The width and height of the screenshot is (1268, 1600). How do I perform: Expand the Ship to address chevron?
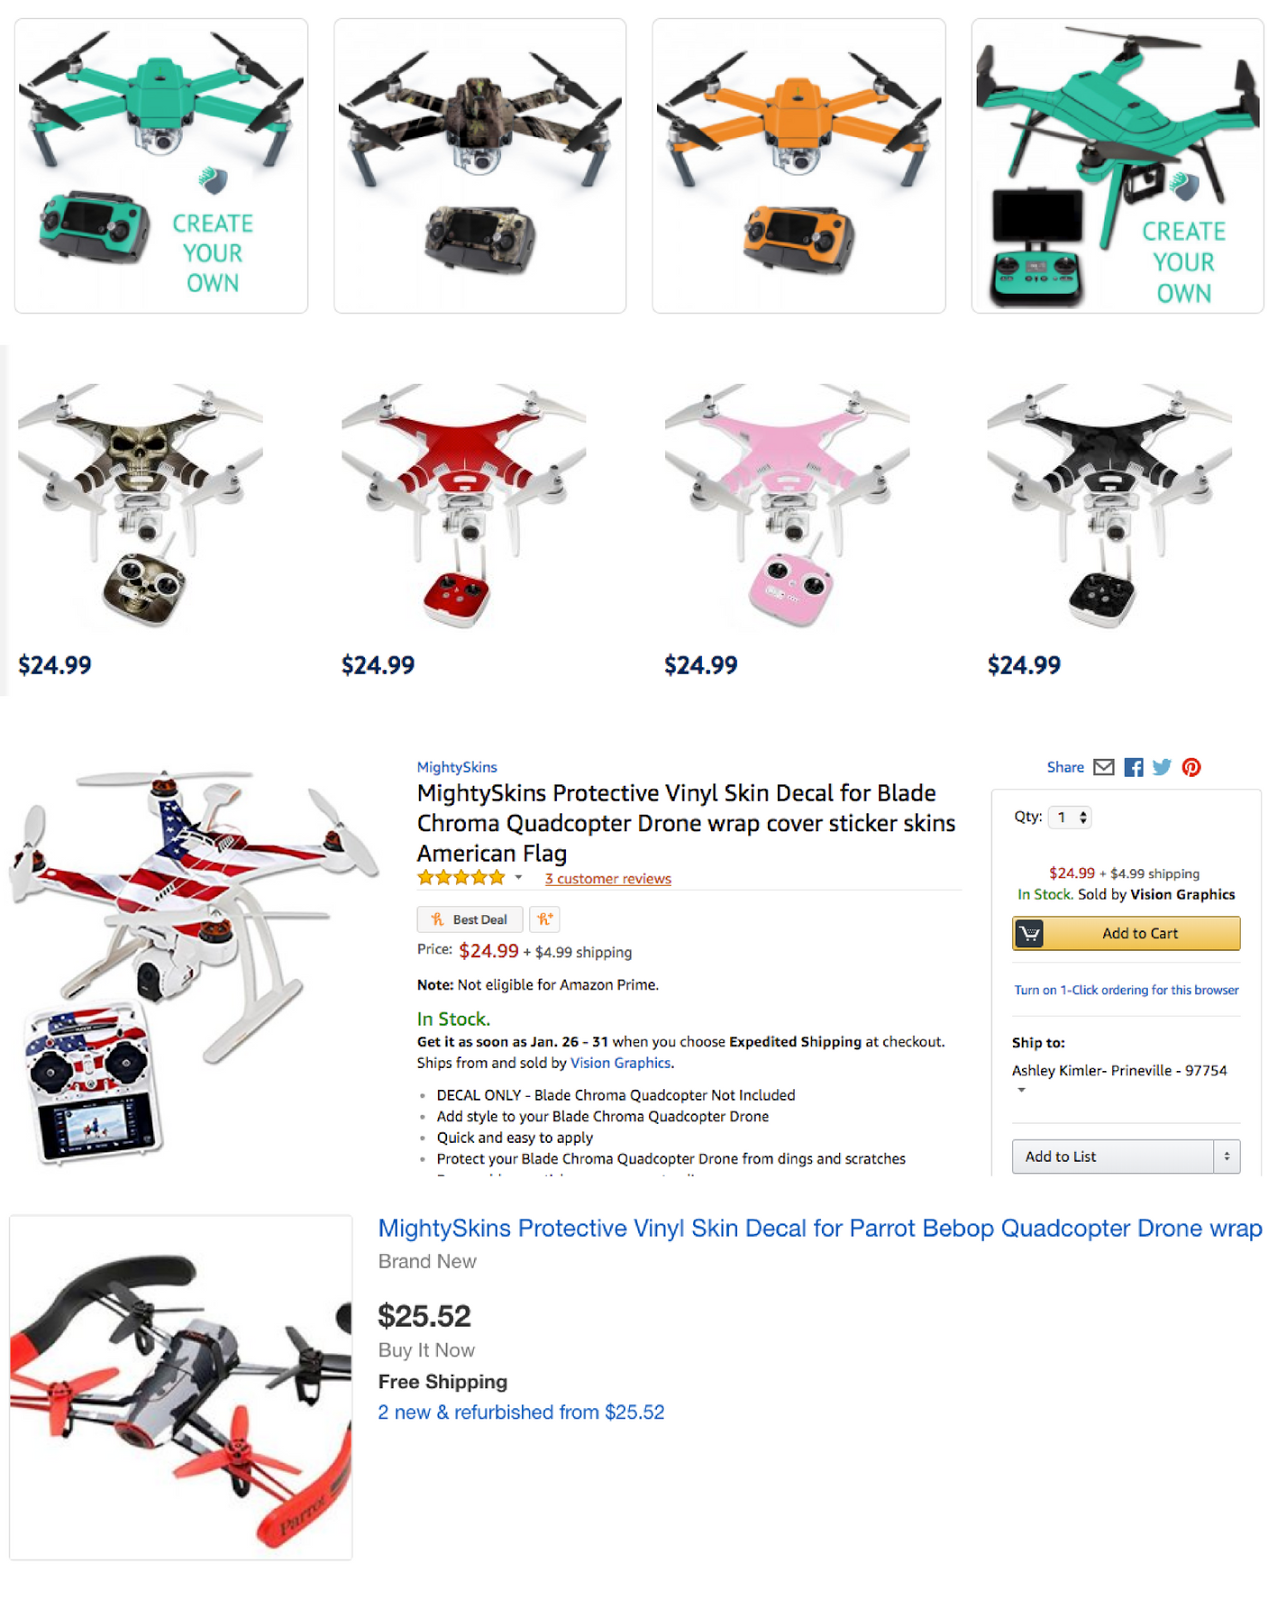coord(1021,1090)
